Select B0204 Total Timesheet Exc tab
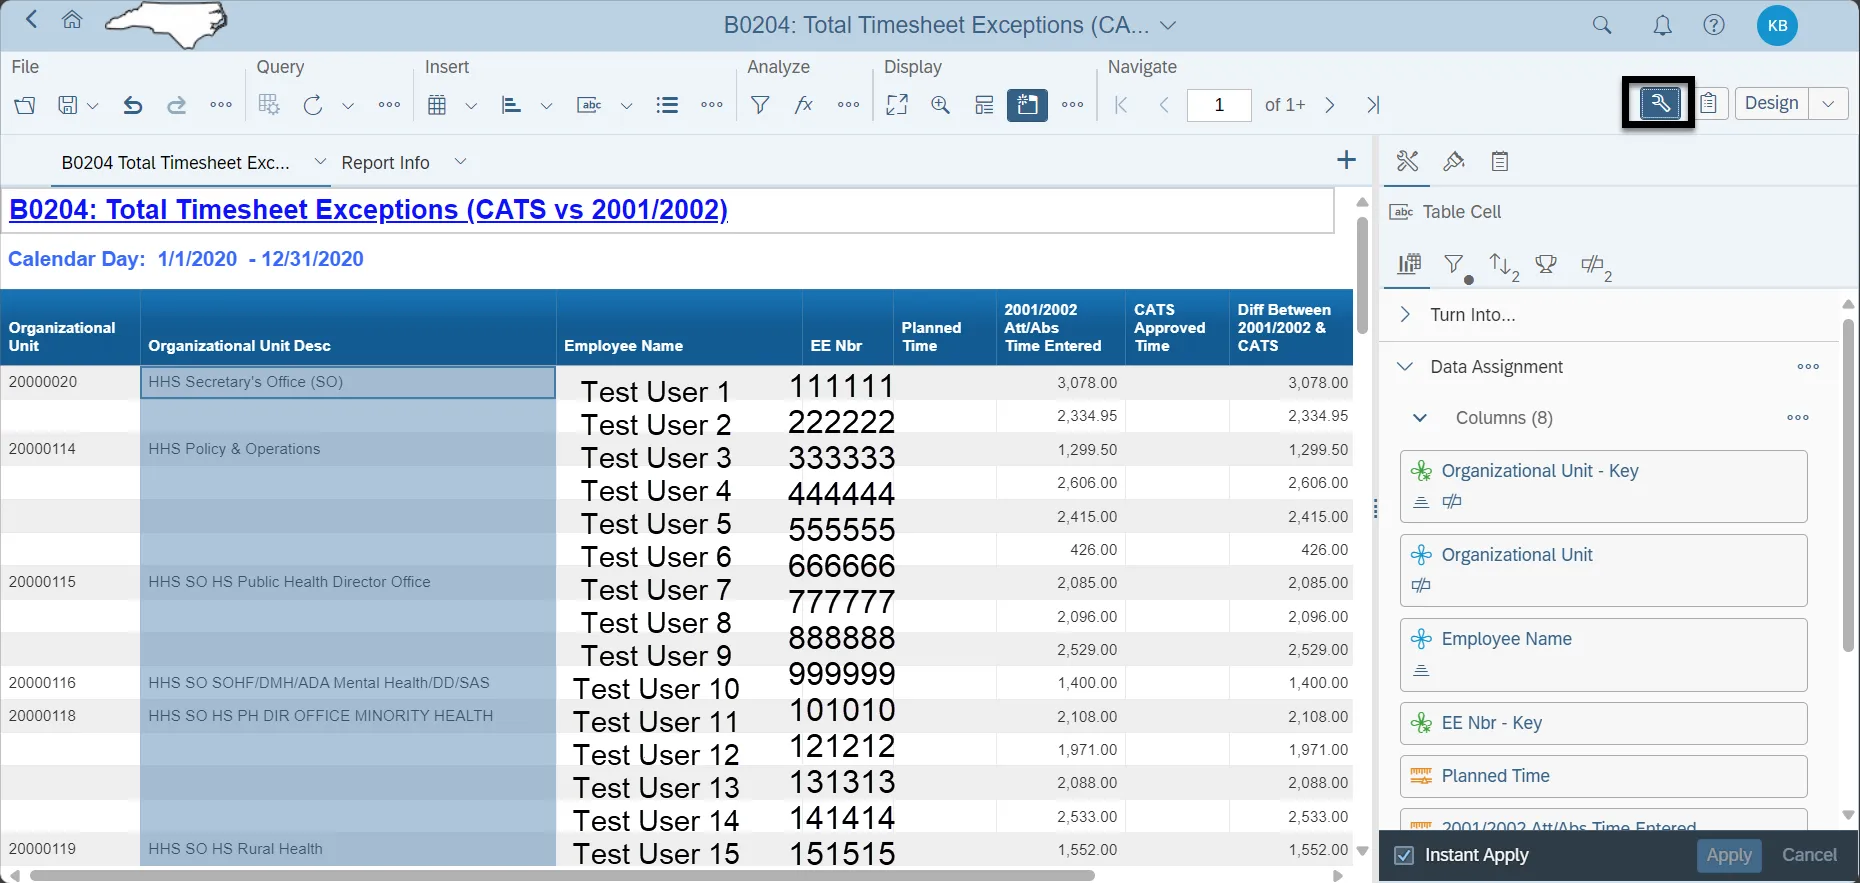1860x883 pixels. coord(176,163)
